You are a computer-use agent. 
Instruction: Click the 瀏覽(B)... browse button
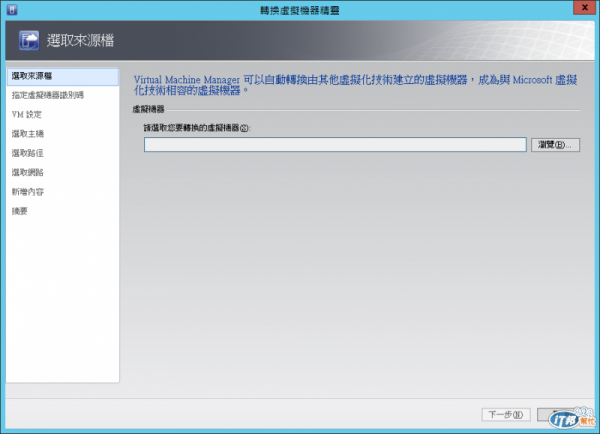[555, 145]
